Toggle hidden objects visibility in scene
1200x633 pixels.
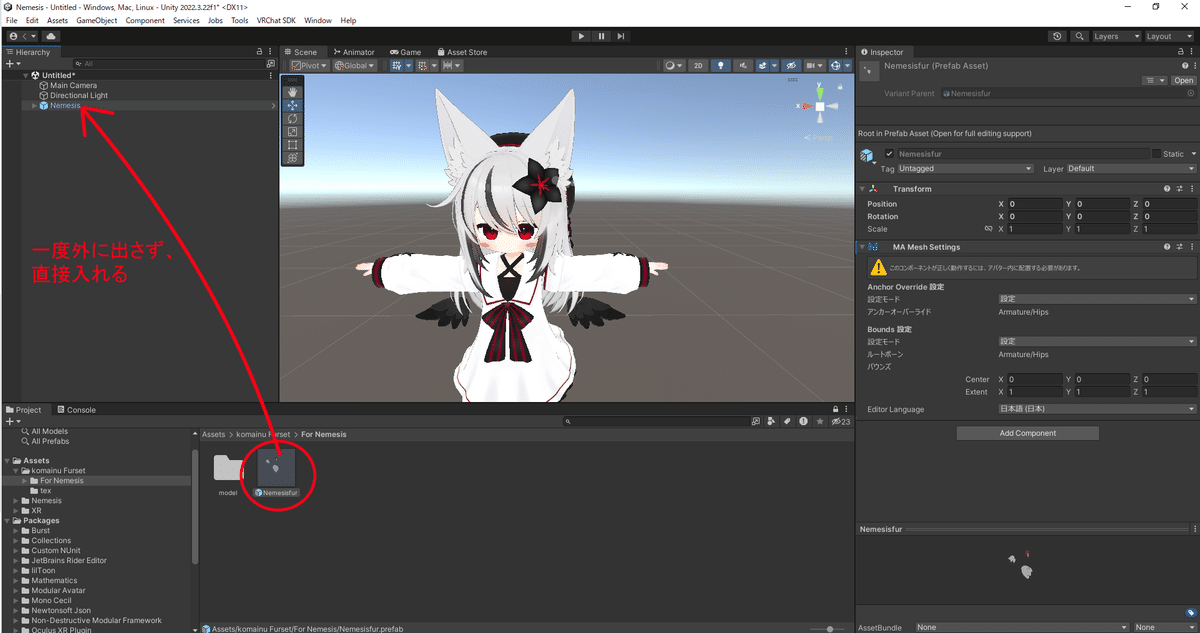coord(790,66)
